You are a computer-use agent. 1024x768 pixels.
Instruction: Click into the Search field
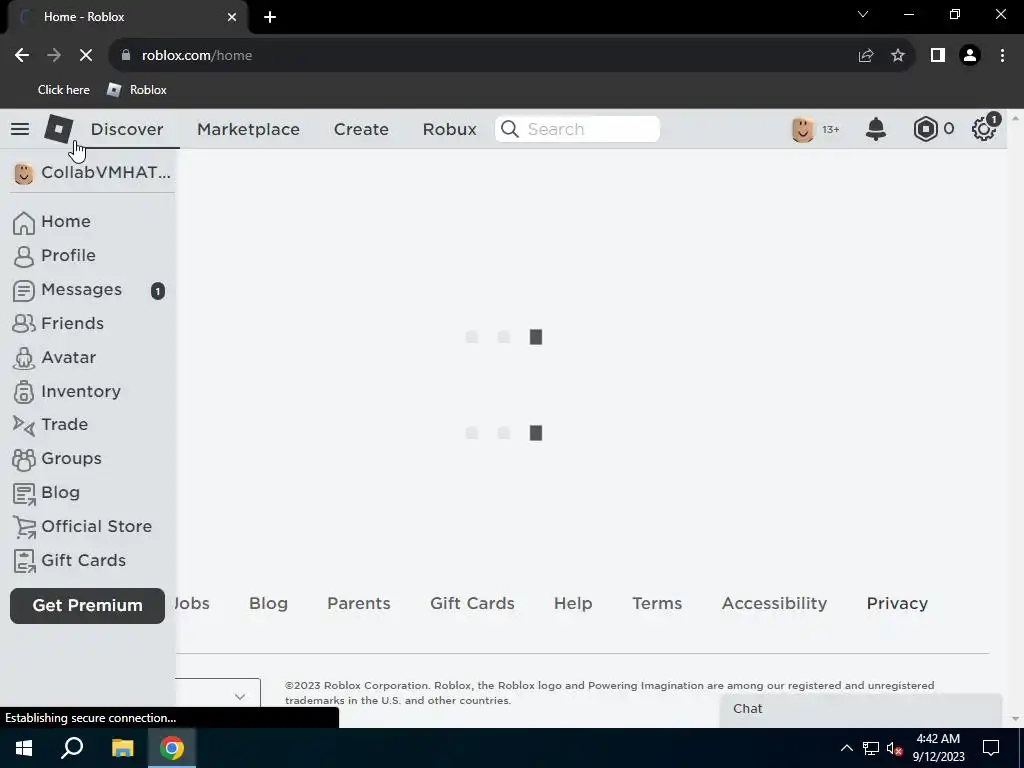tap(577, 129)
